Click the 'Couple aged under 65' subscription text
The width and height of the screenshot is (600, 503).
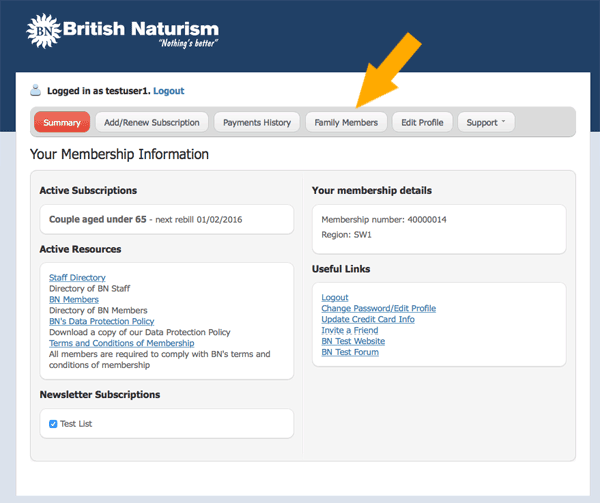(x=98, y=219)
